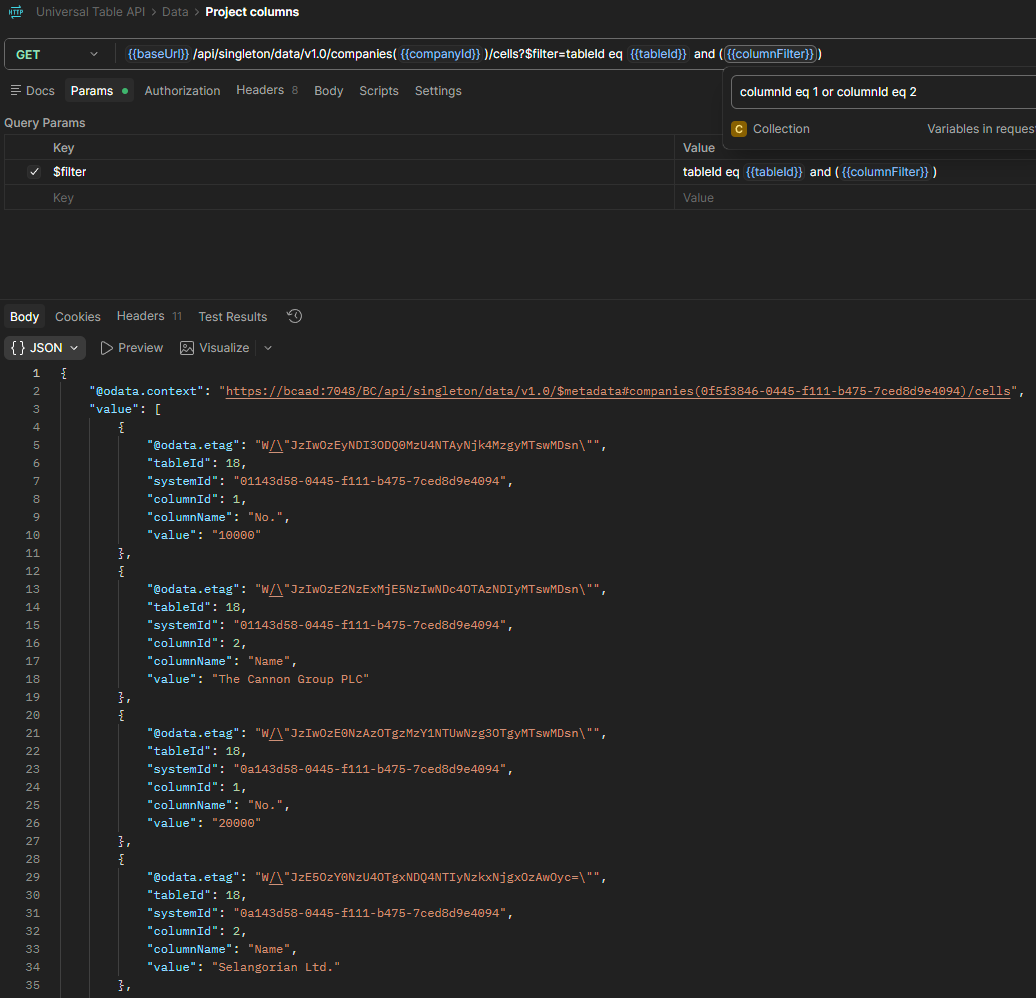Viewport: 1036px width, 998px height.
Task: Open the request Body tab
Action: pos(328,91)
